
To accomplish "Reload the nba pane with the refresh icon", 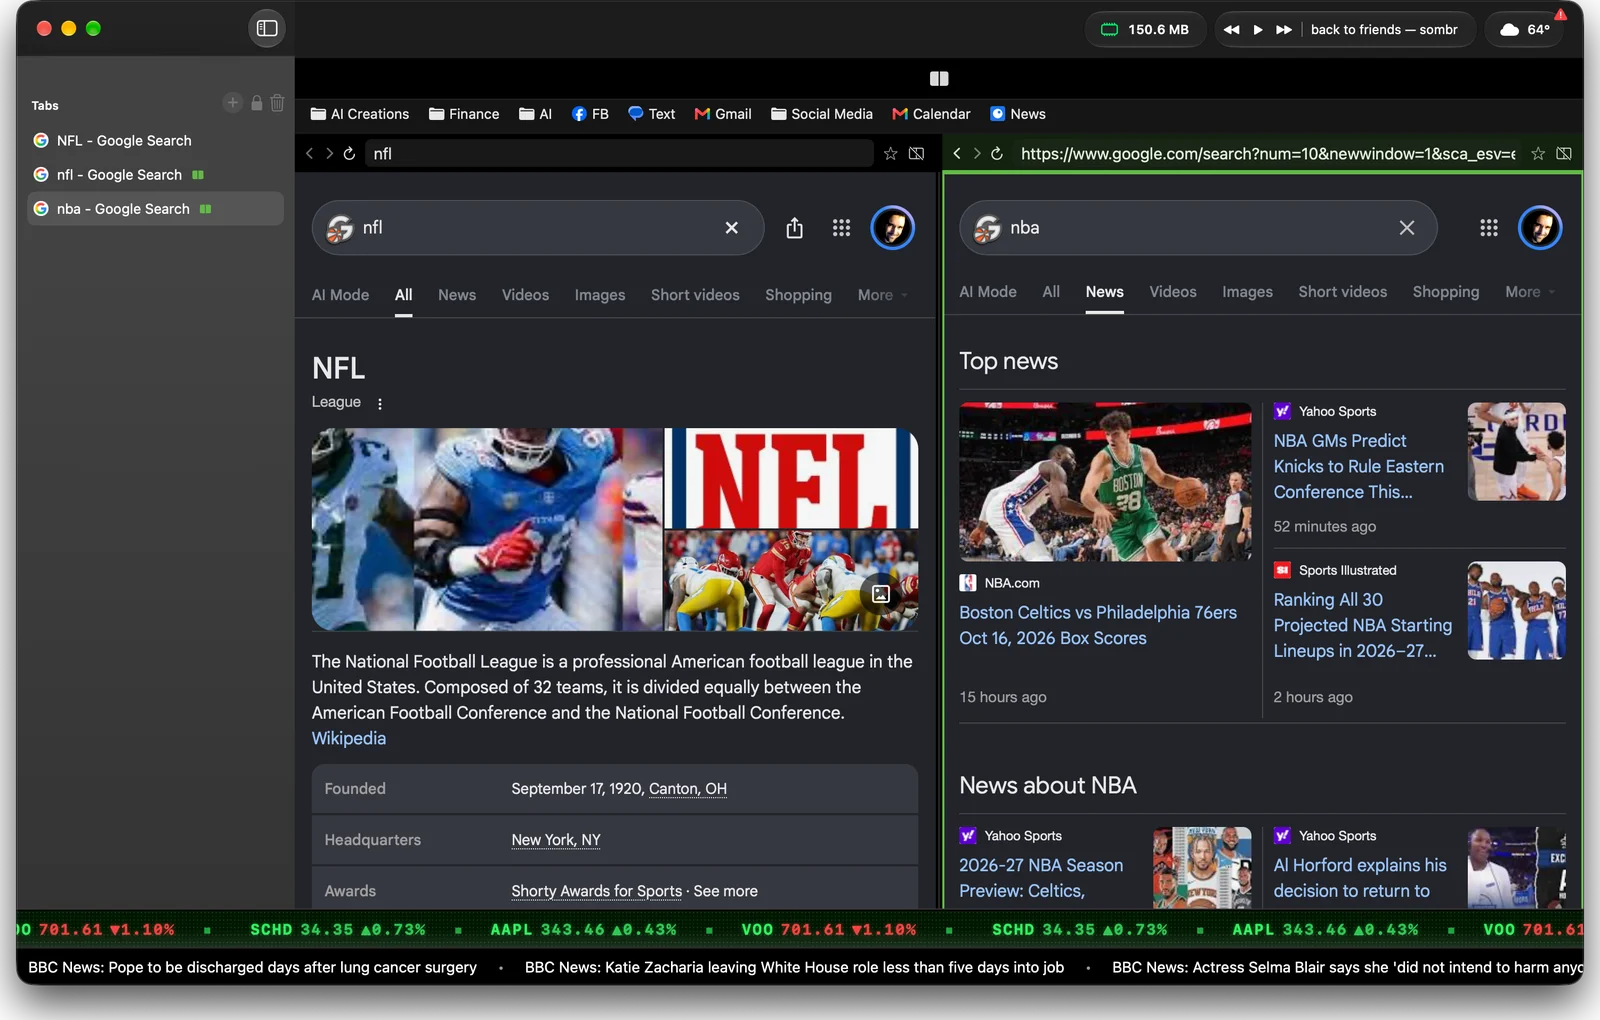I will coord(996,153).
